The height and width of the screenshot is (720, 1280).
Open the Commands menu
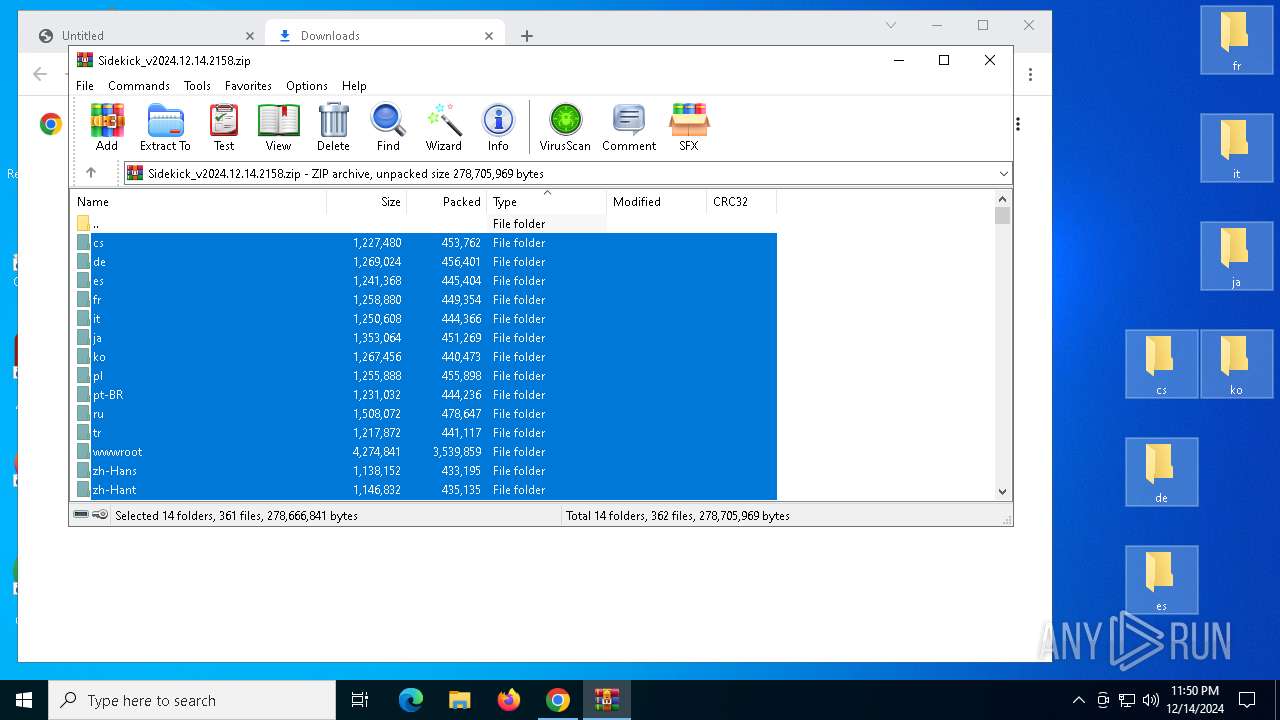pyautogui.click(x=139, y=86)
